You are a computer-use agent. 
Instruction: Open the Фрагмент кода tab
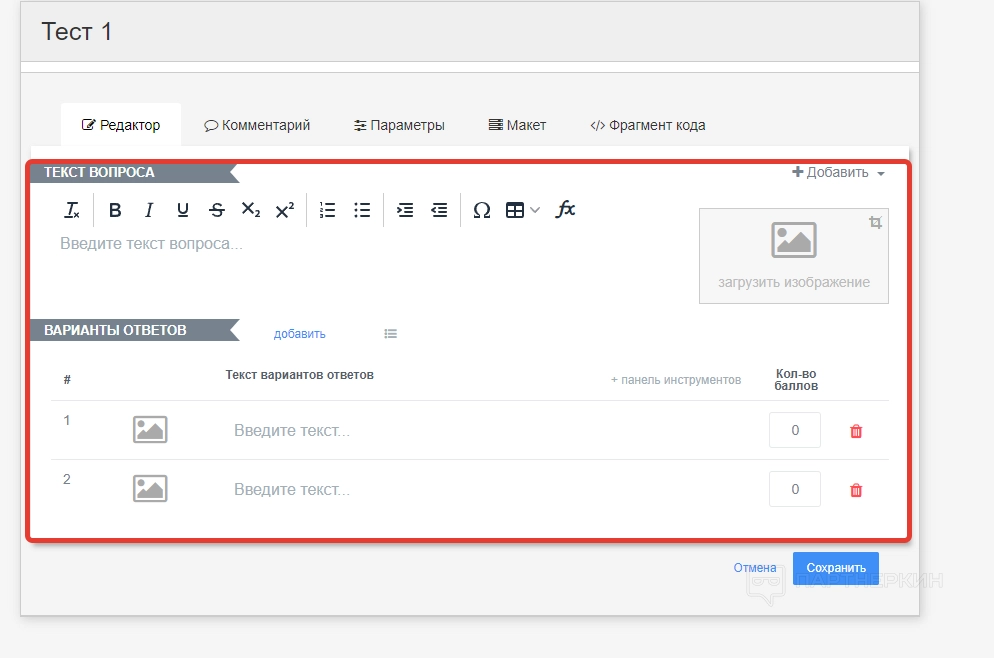pyautogui.click(x=648, y=125)
